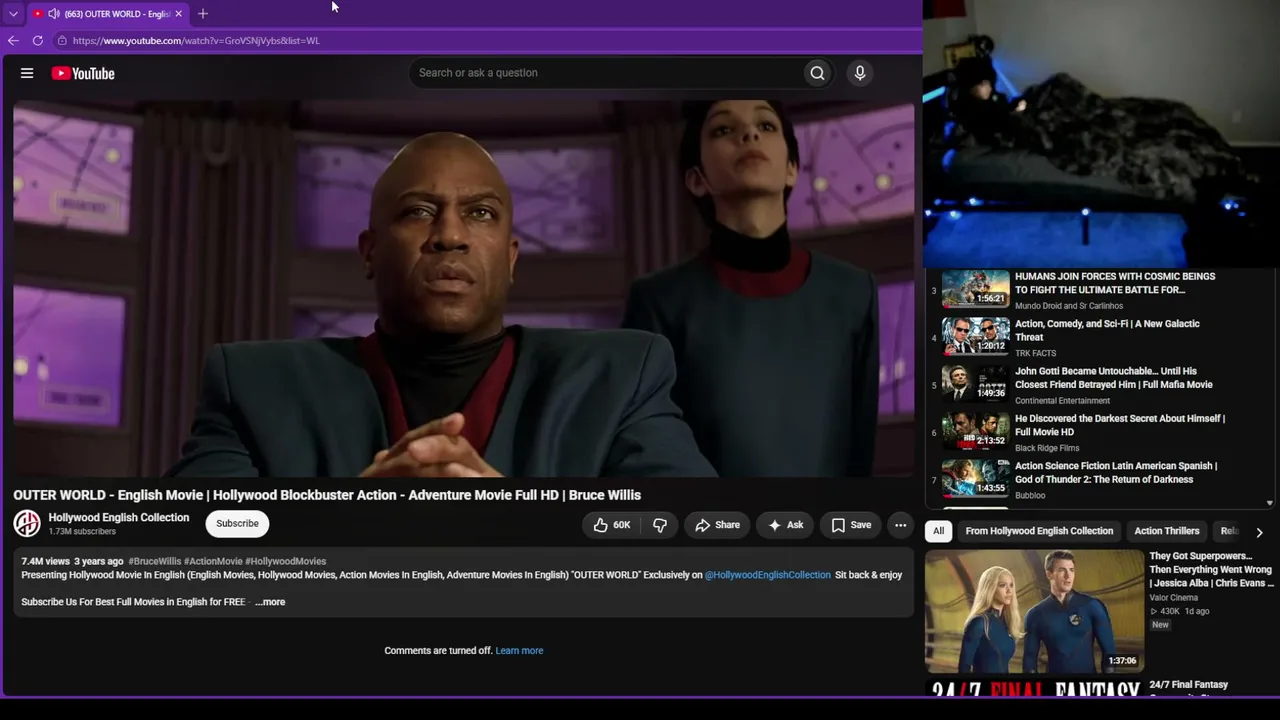The width and height of the screenshot is (1280, 720).
Task: Play the 'God of Thunder 2' thumbnail
Action: coord(976,478)
